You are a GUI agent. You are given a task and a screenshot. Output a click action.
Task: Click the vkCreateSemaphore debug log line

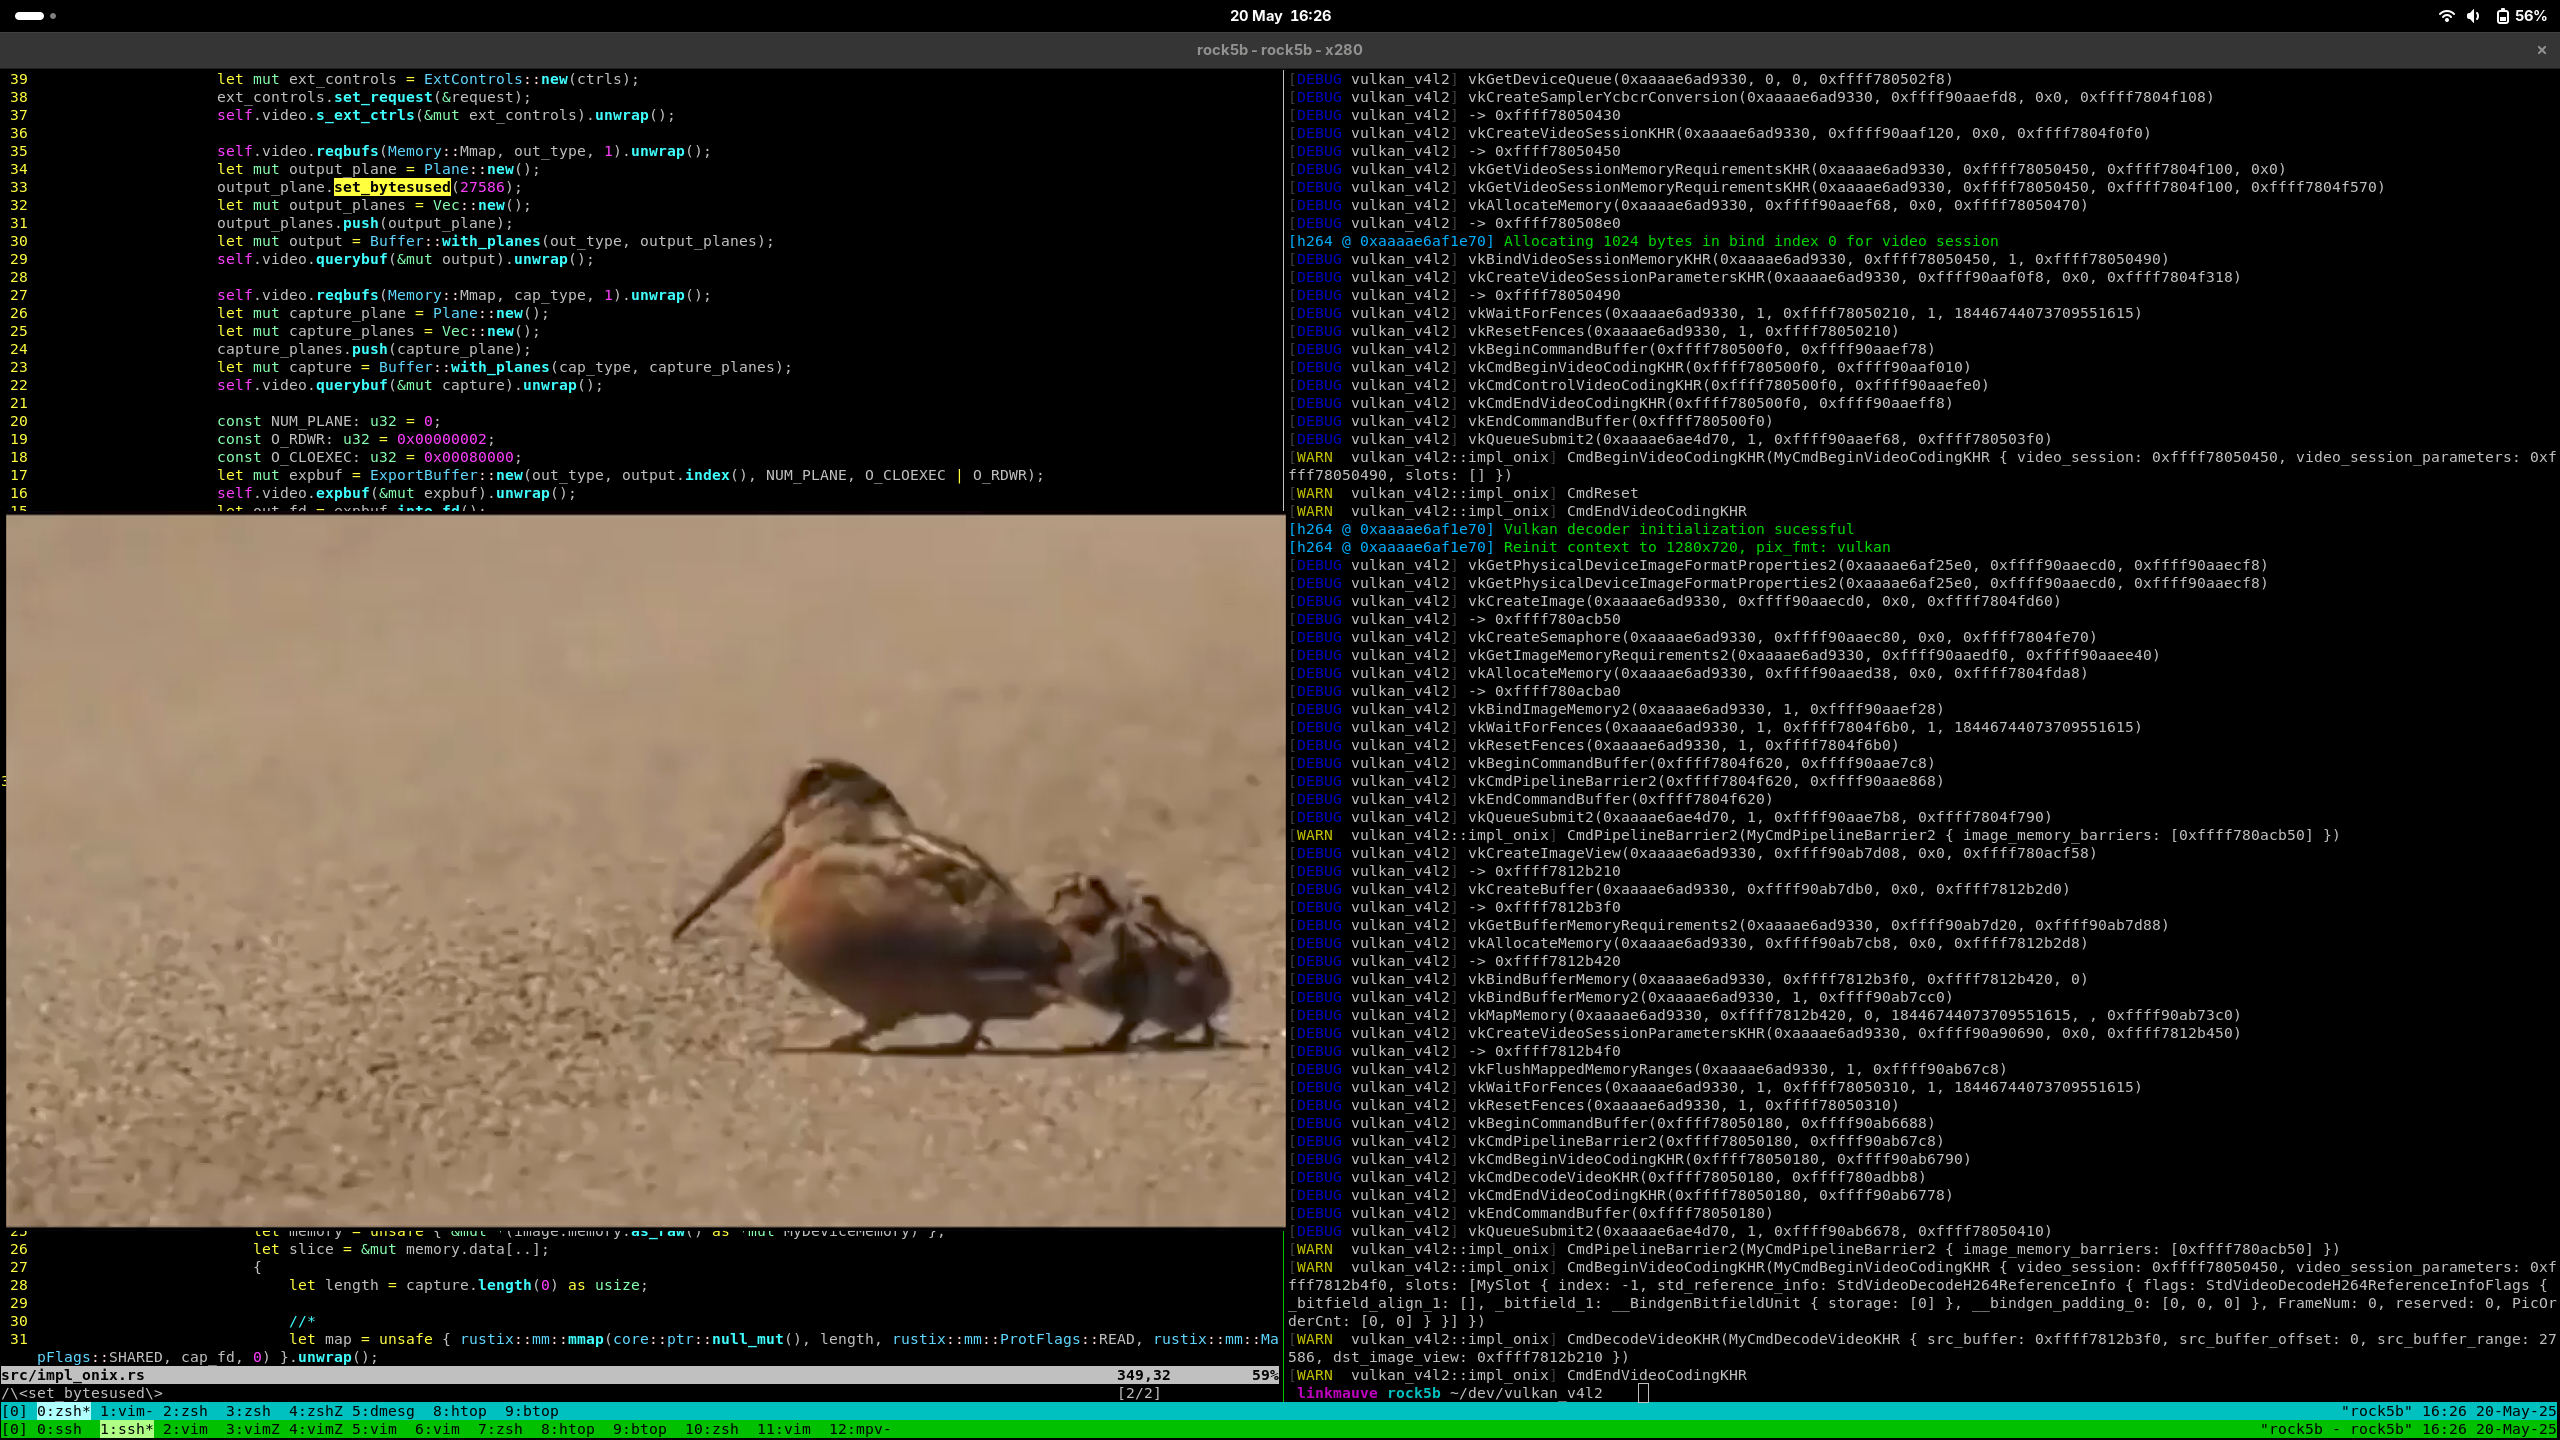tap(1692, 637)
